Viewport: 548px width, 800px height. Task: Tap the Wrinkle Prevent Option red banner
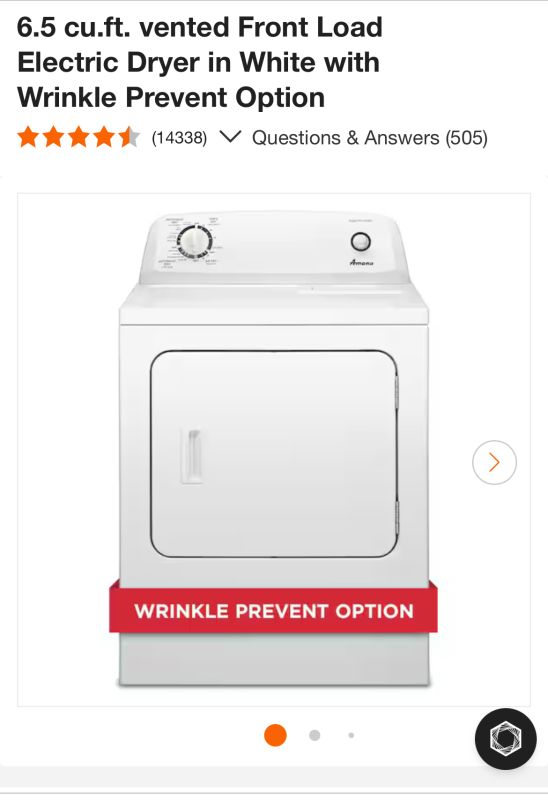tap(273, 610)
